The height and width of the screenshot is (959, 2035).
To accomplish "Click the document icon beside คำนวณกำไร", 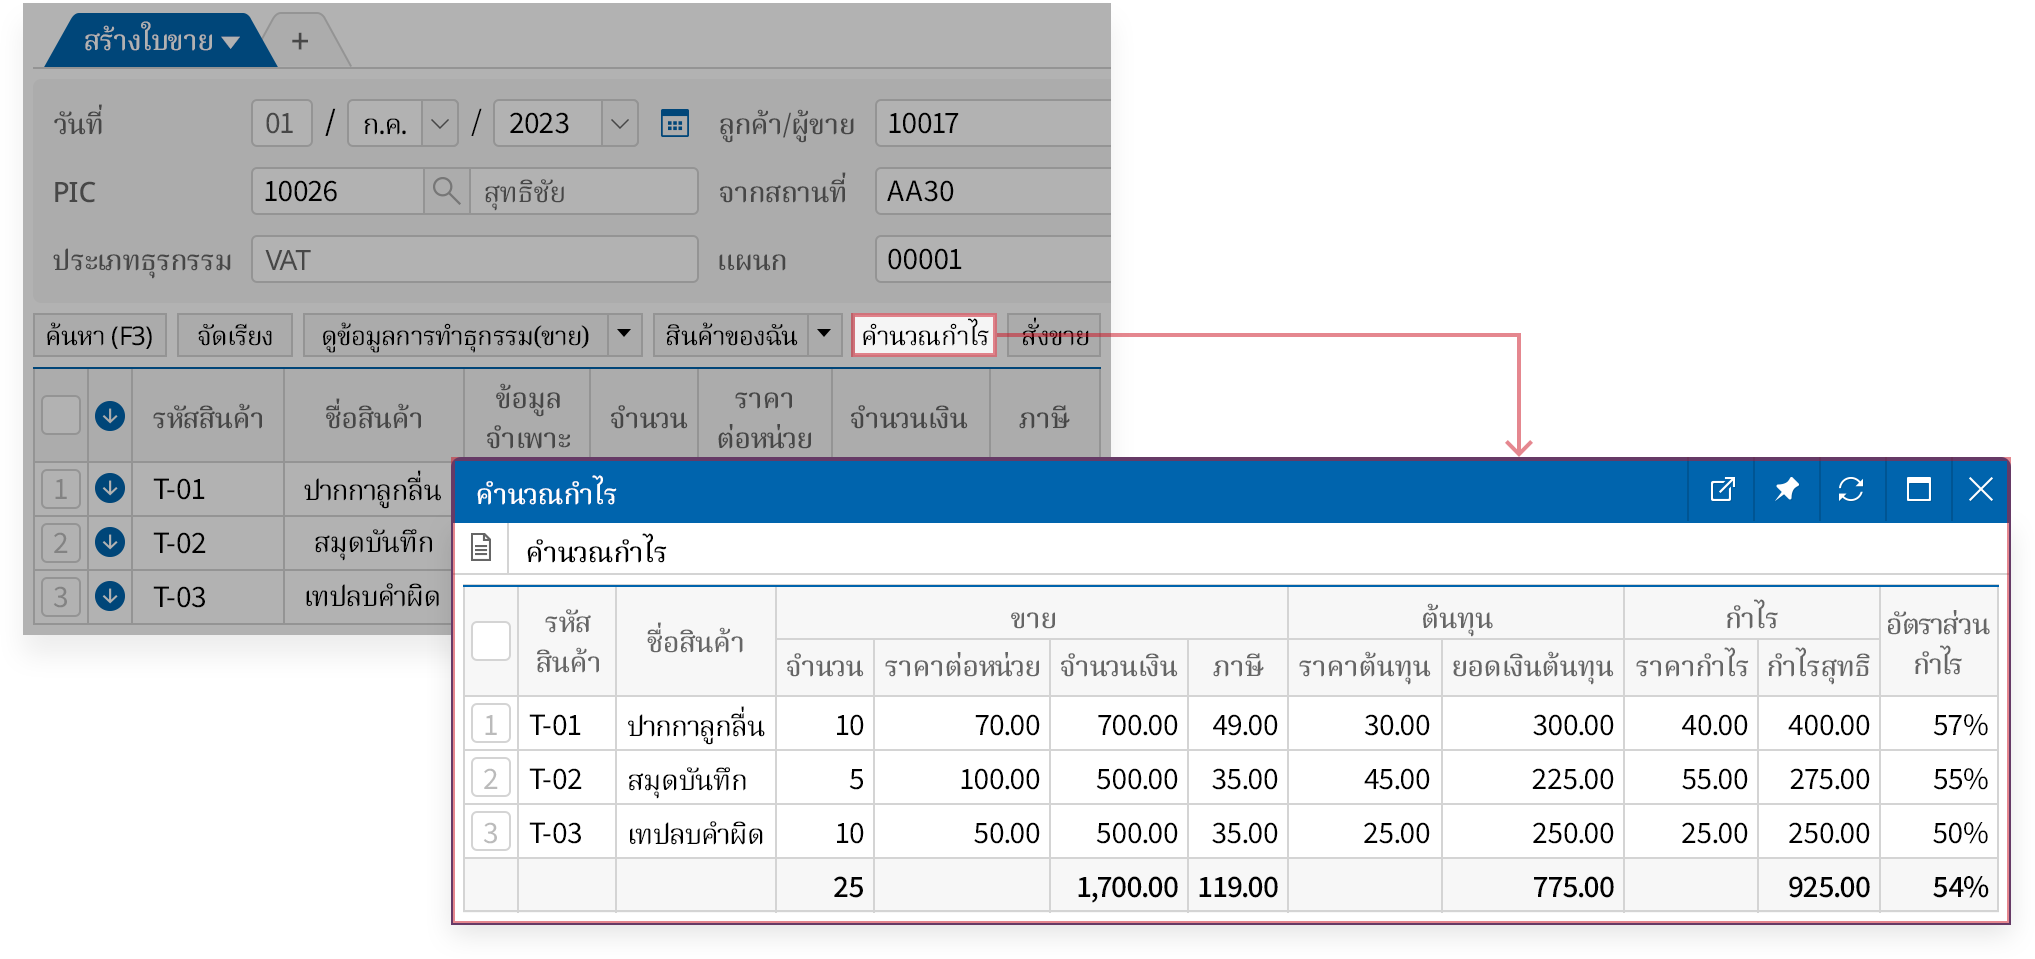I will (482, 548).
